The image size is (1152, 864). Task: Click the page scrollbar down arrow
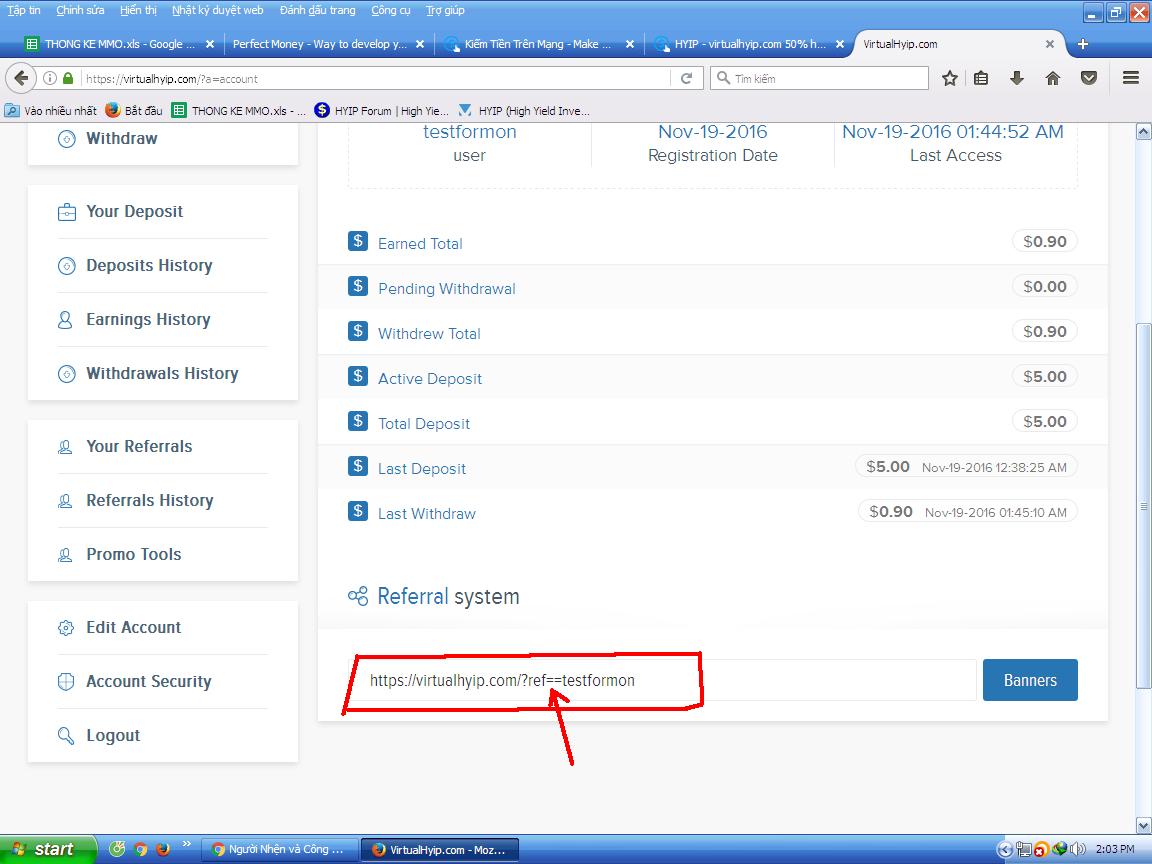click(1143, 825)
